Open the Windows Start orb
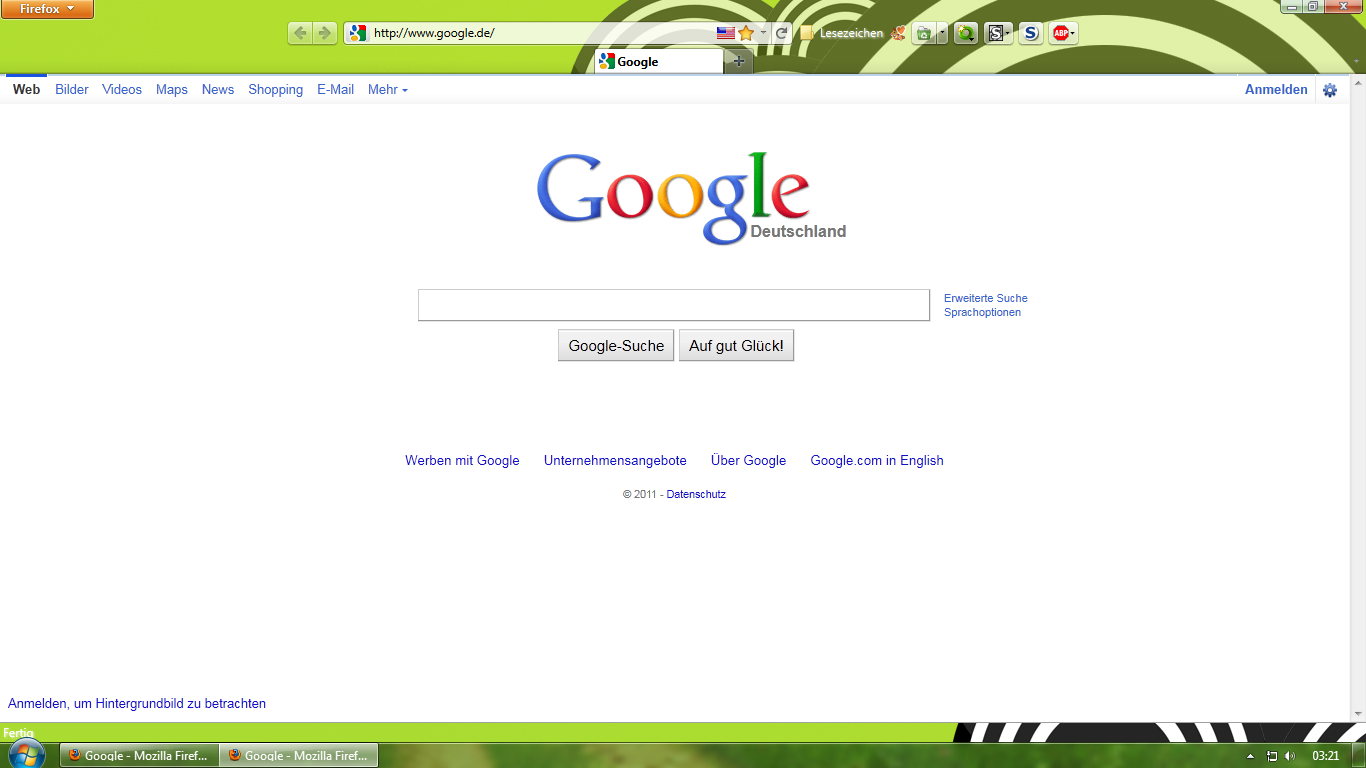Viewport: 1366px width, 768px height. pos(27,754)
